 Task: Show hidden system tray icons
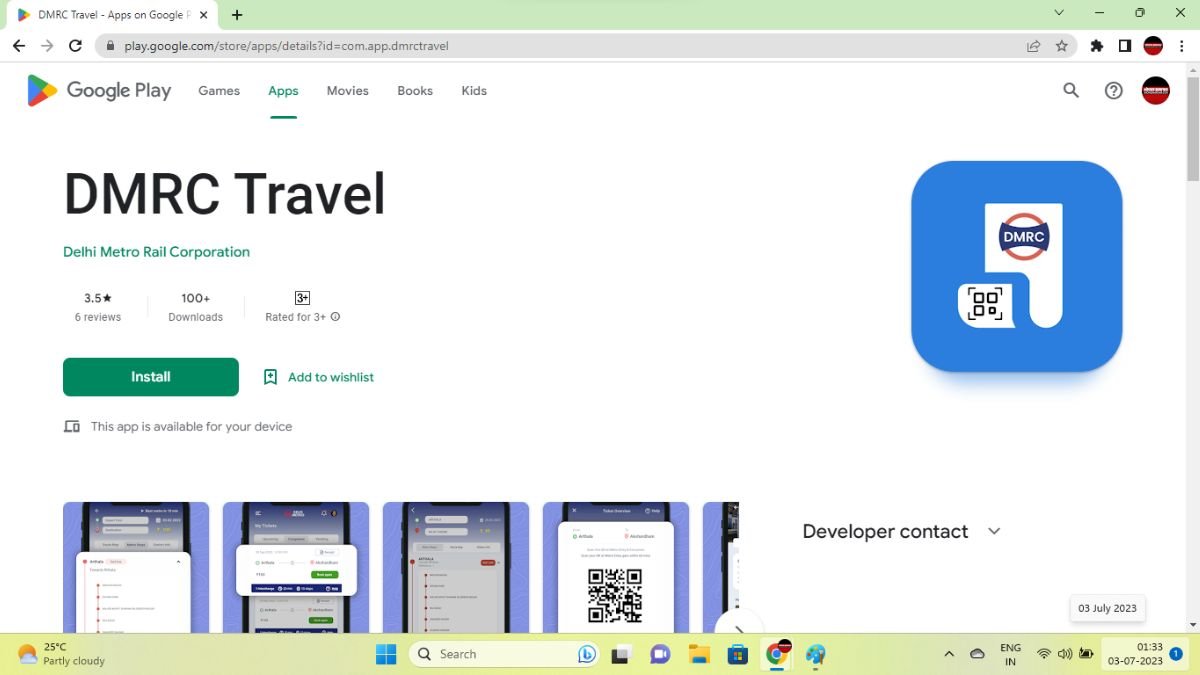pyautogui.click(x=948, y=654)
